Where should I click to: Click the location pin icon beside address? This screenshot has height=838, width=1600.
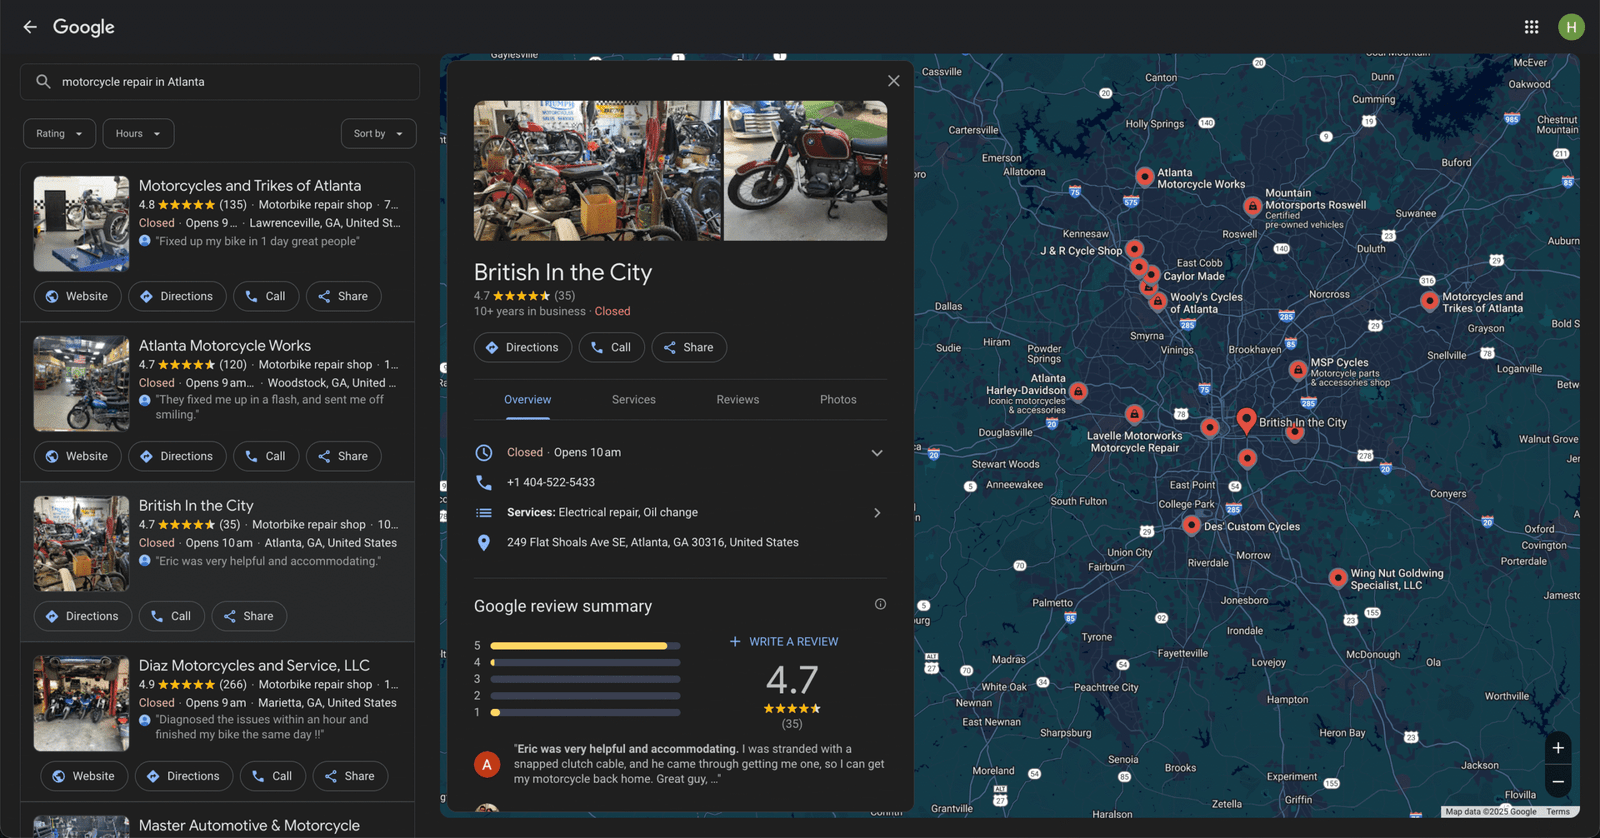(x=484, y=542)
